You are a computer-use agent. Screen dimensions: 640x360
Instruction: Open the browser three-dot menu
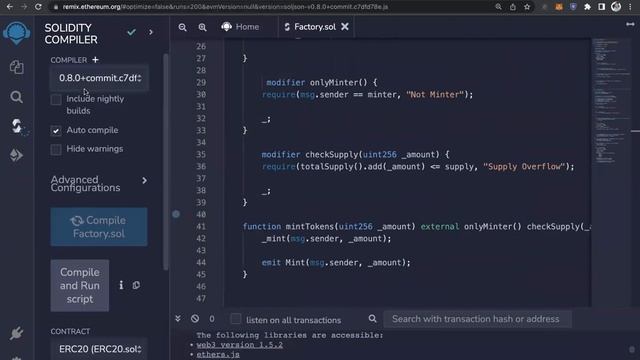(x=631, y=7)
